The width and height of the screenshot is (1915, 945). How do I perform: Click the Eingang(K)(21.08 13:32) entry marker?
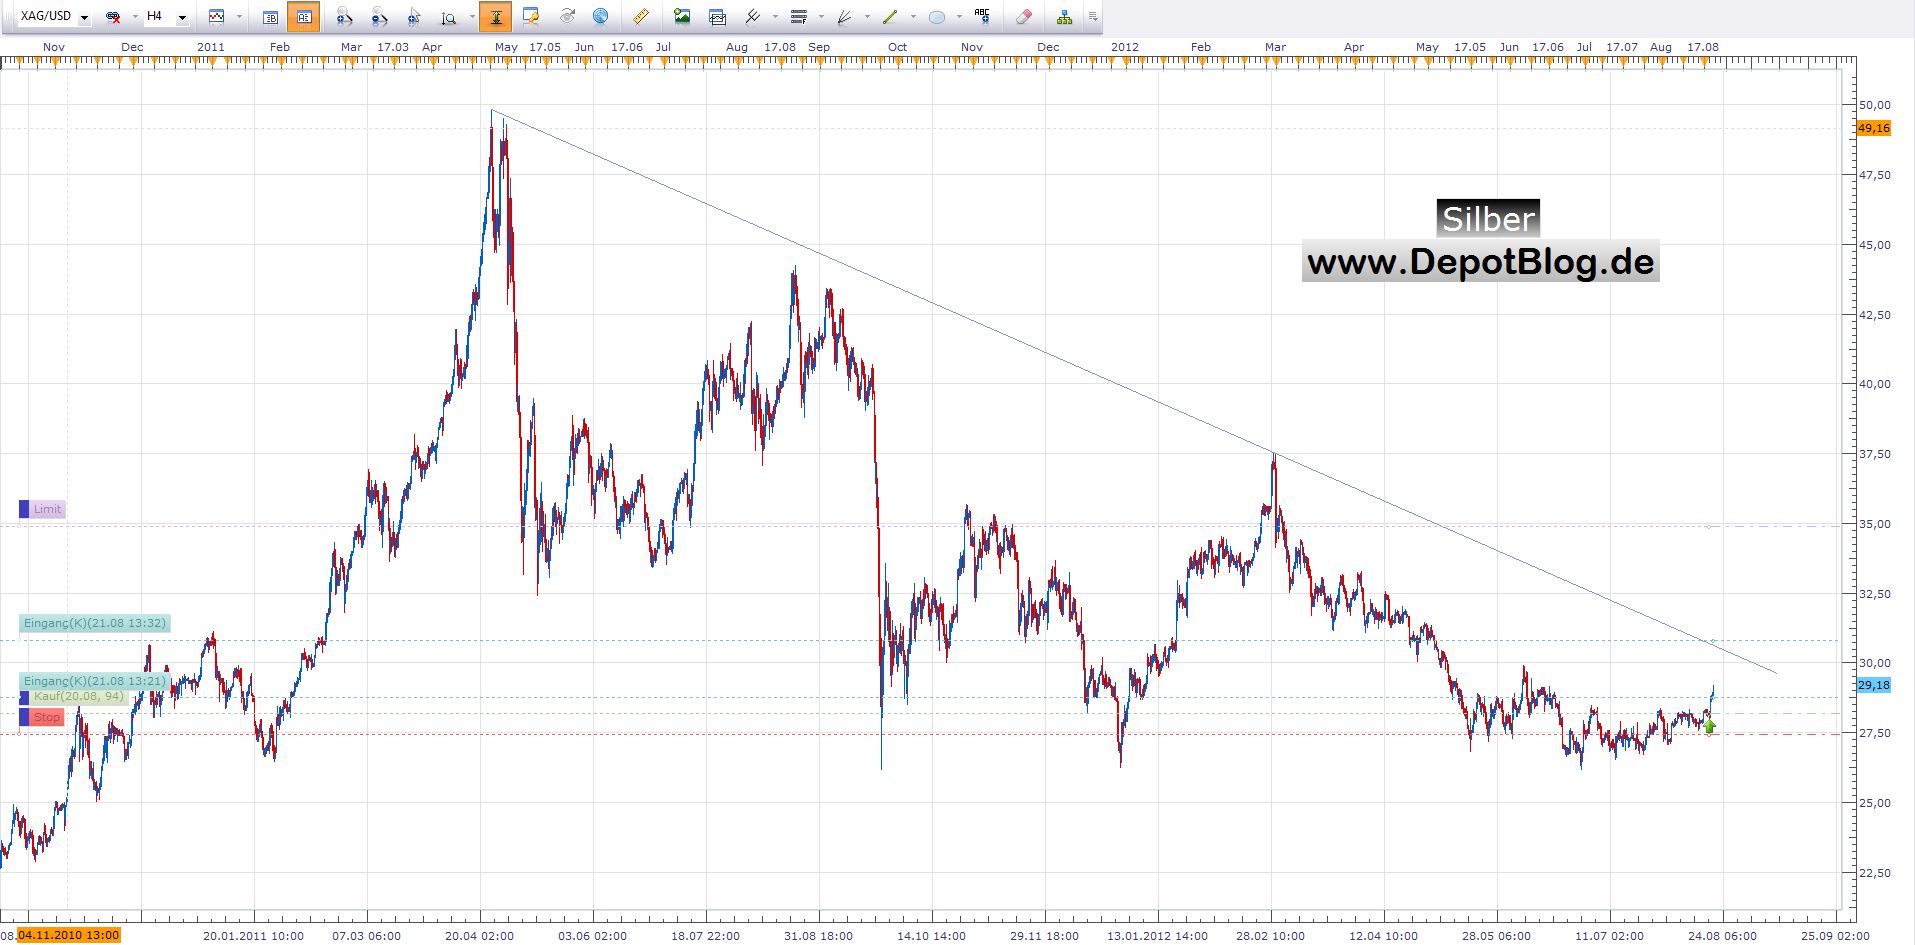pos(94,623)
